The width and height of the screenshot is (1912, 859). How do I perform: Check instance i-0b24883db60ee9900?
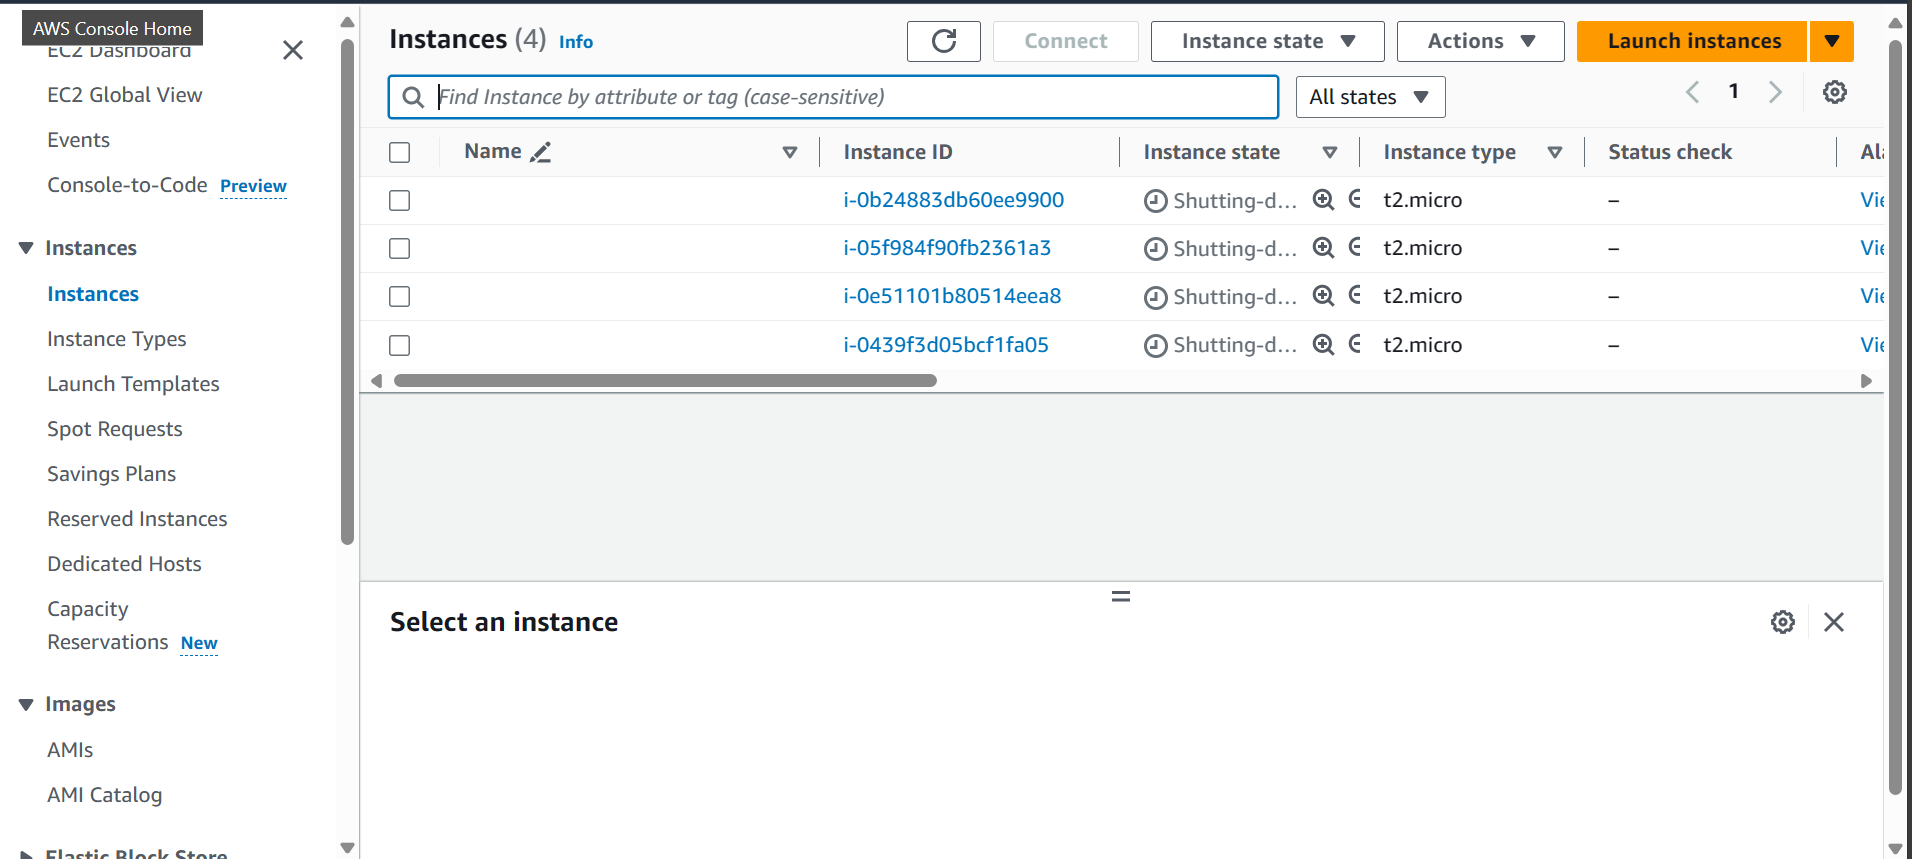pos(400,200)
